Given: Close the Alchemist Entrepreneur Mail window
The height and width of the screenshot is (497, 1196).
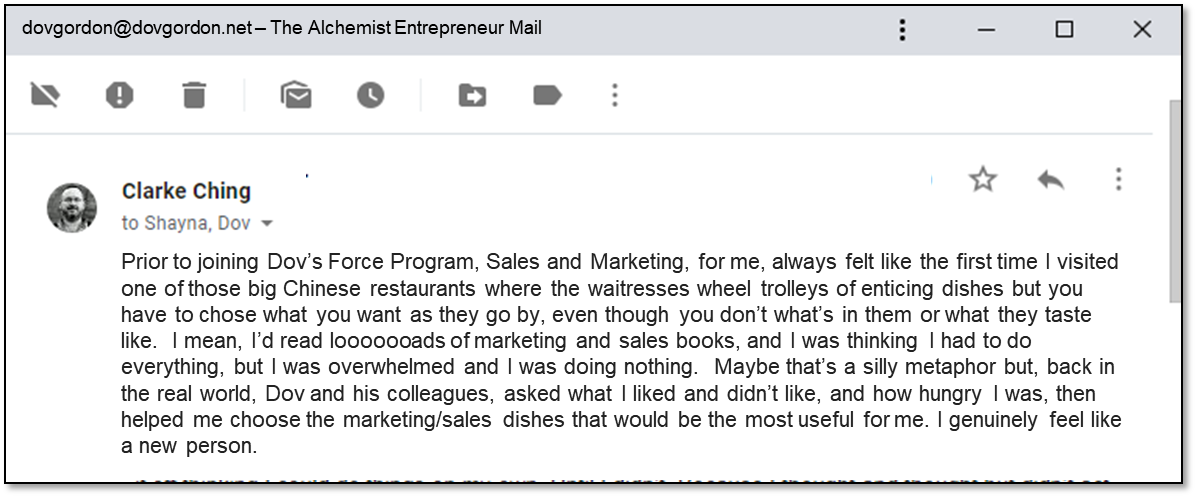Looking at the screenshot, I should click(1142, 29).
